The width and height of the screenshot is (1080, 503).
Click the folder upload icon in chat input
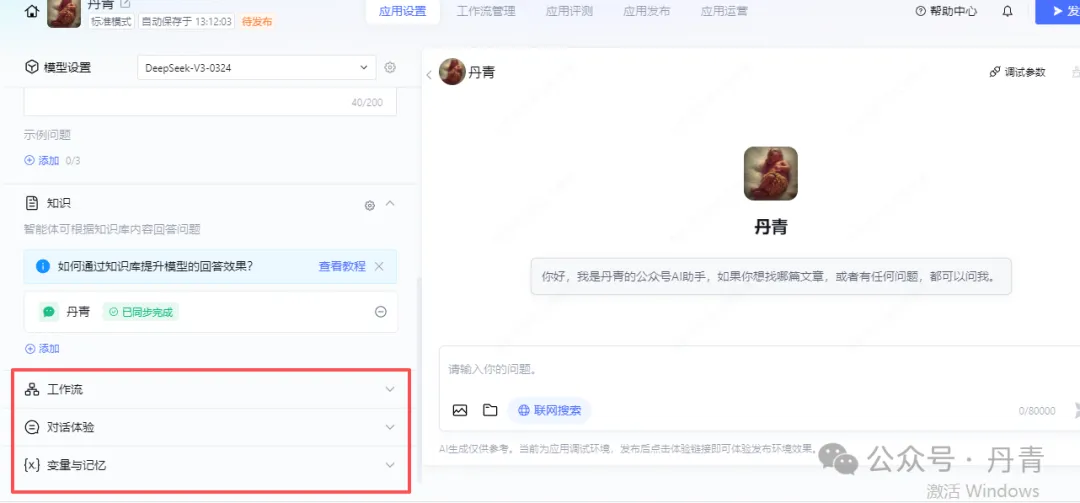pyautogui.click(x=490, y=410)
